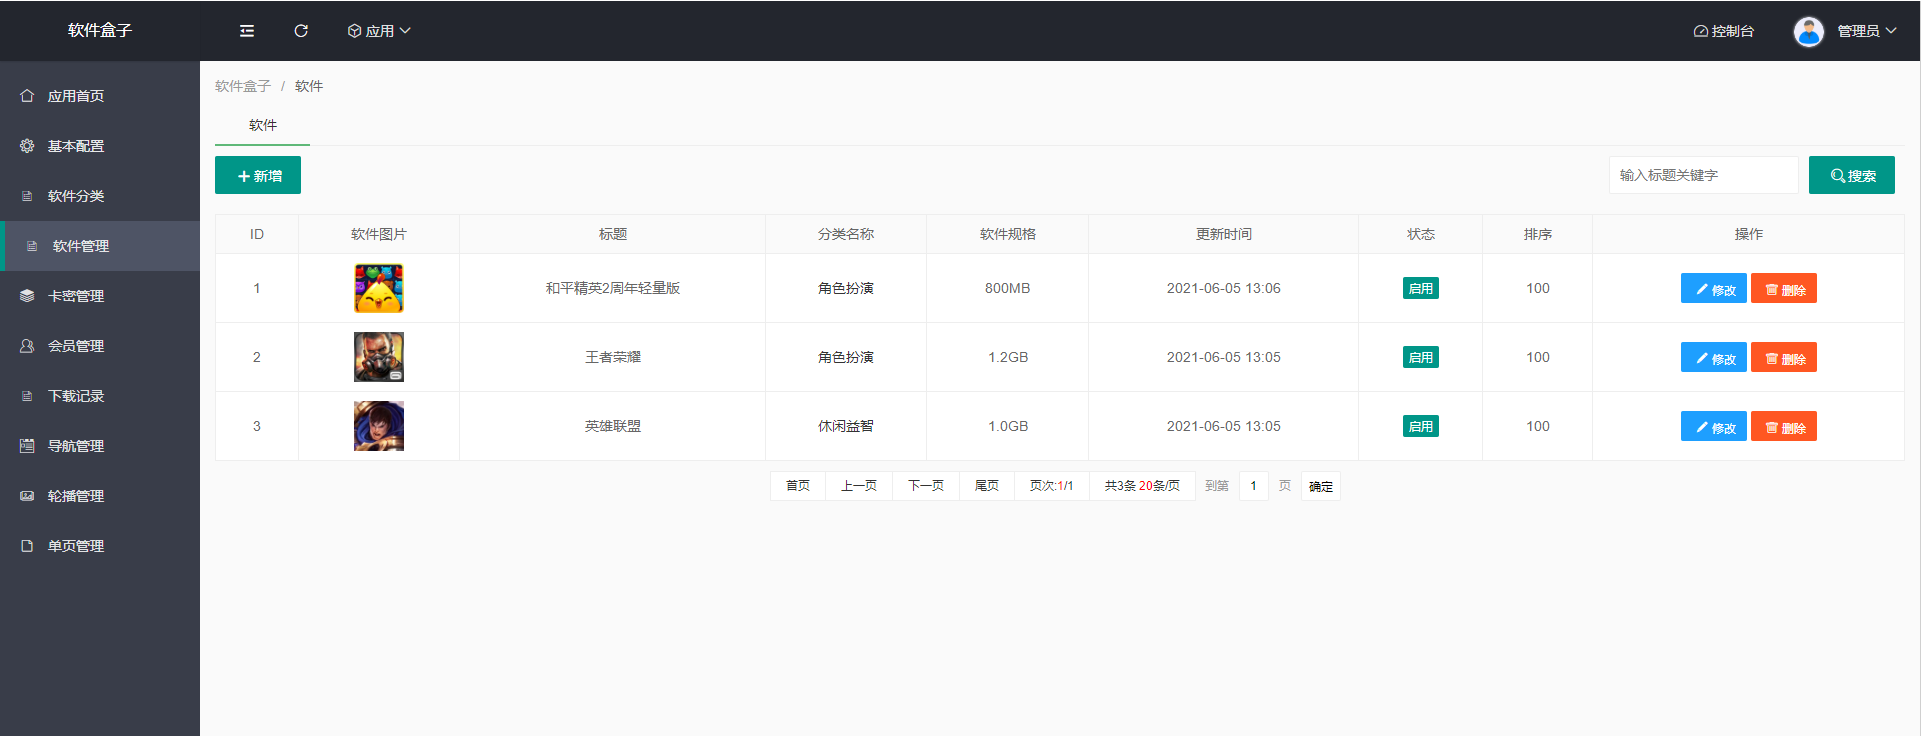Toggle 启用 status for 王者荣耀

click(x=1420, y=357)
